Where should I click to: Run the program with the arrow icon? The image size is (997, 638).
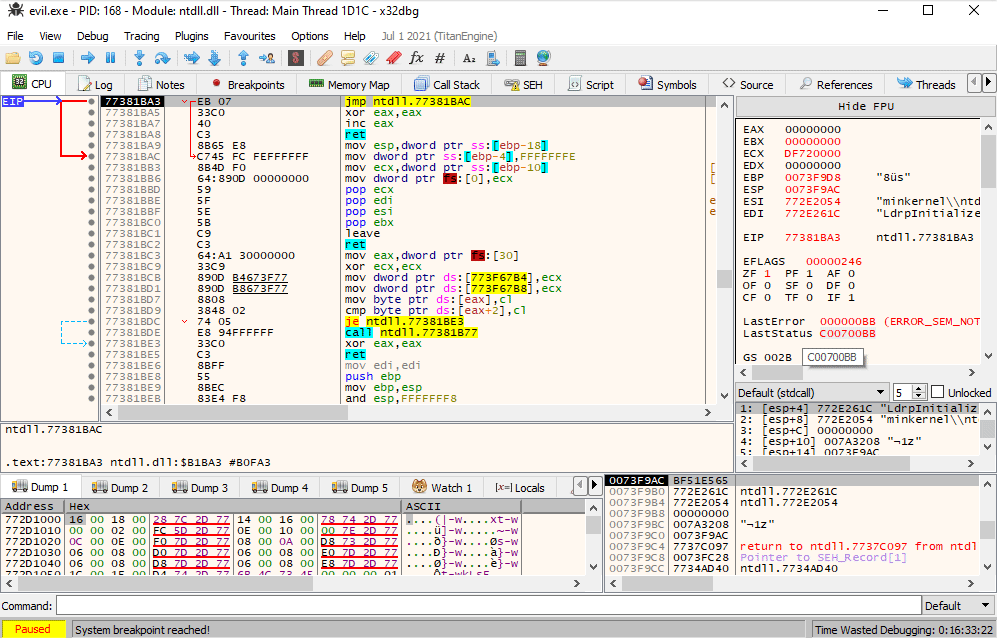pos(88,59)
